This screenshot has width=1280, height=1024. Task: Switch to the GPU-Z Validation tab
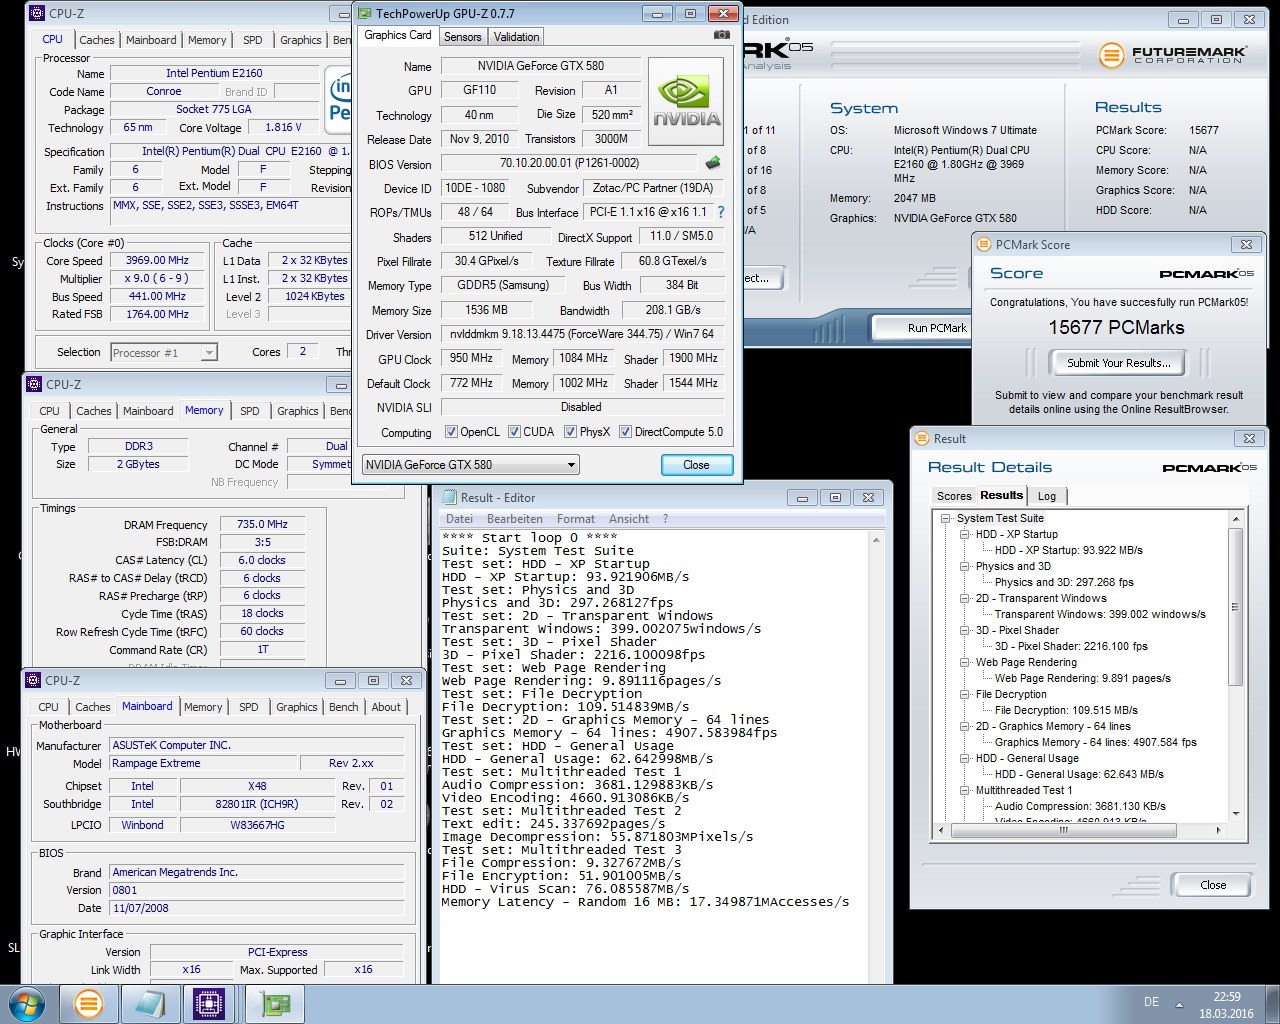[516, 37]
